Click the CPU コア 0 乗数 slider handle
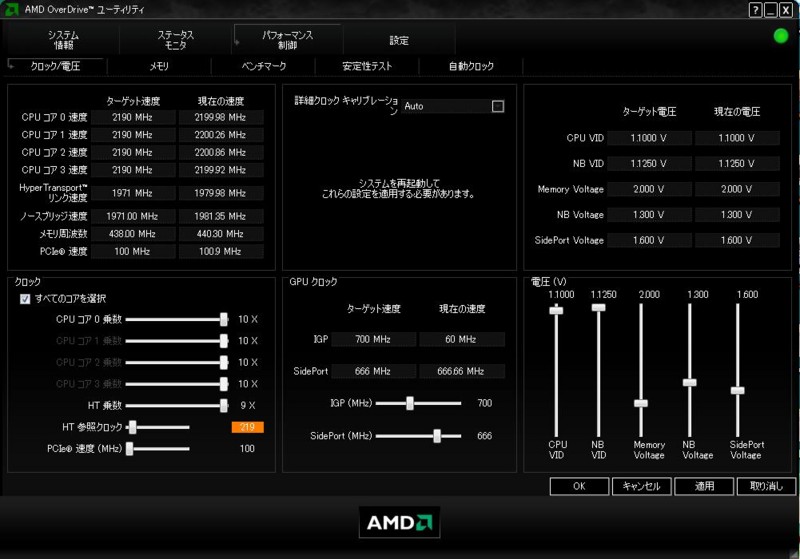Screen dimensions: 800x559 pos(223,319)
